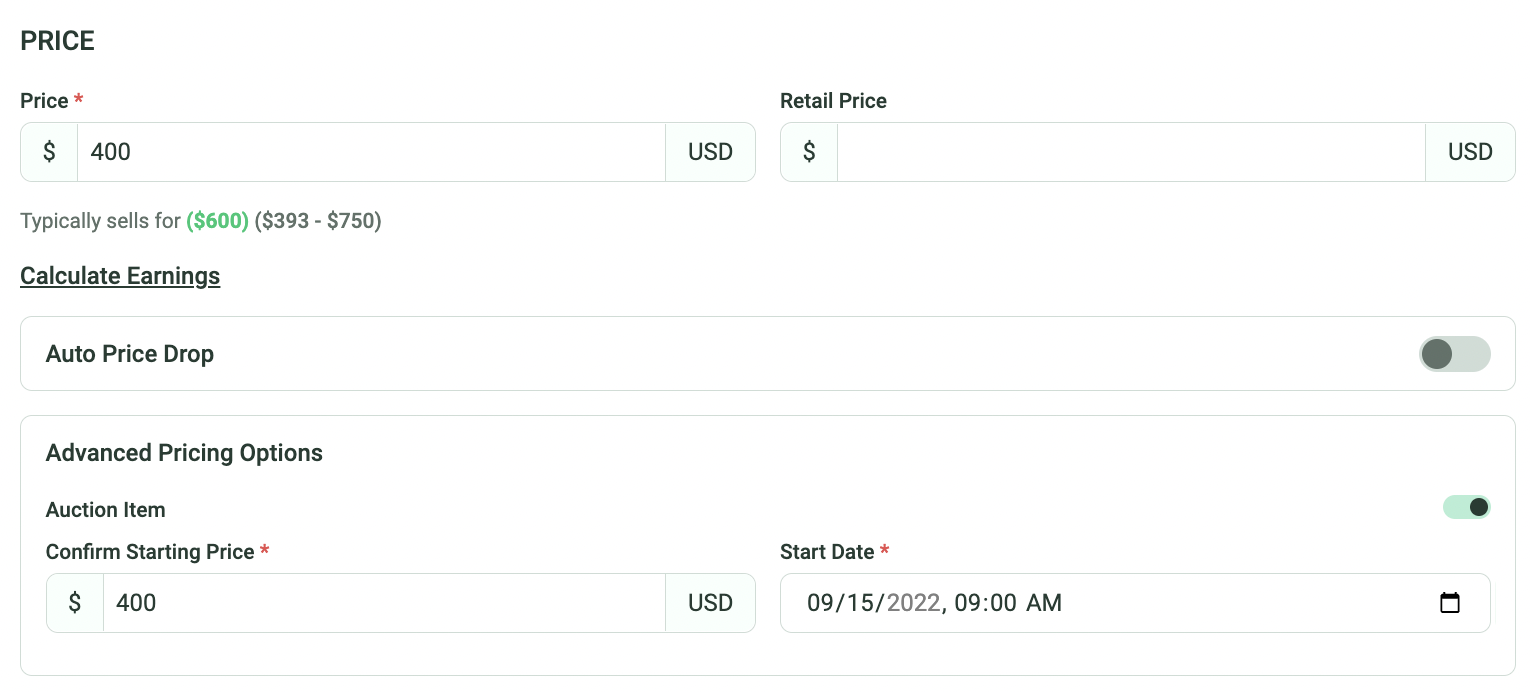Select the day segment in Start Date
This screenshot has height=692, width=1530.
pos(861,603)
